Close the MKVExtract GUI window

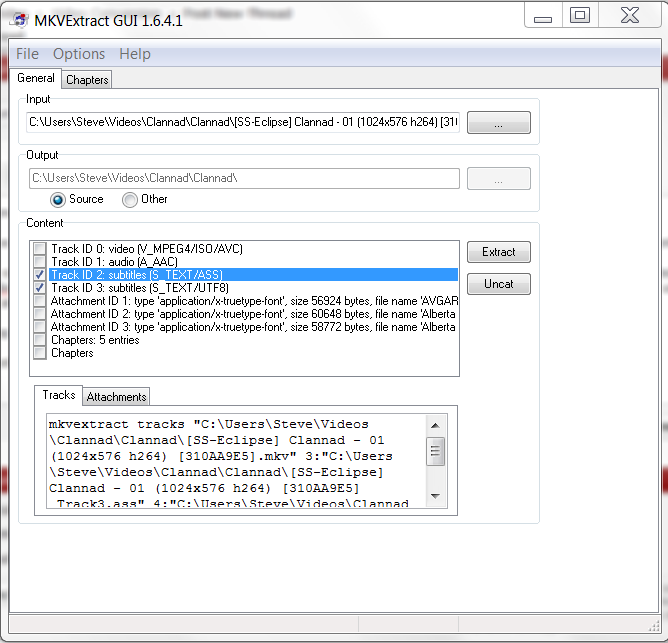(x=630, y=15)
